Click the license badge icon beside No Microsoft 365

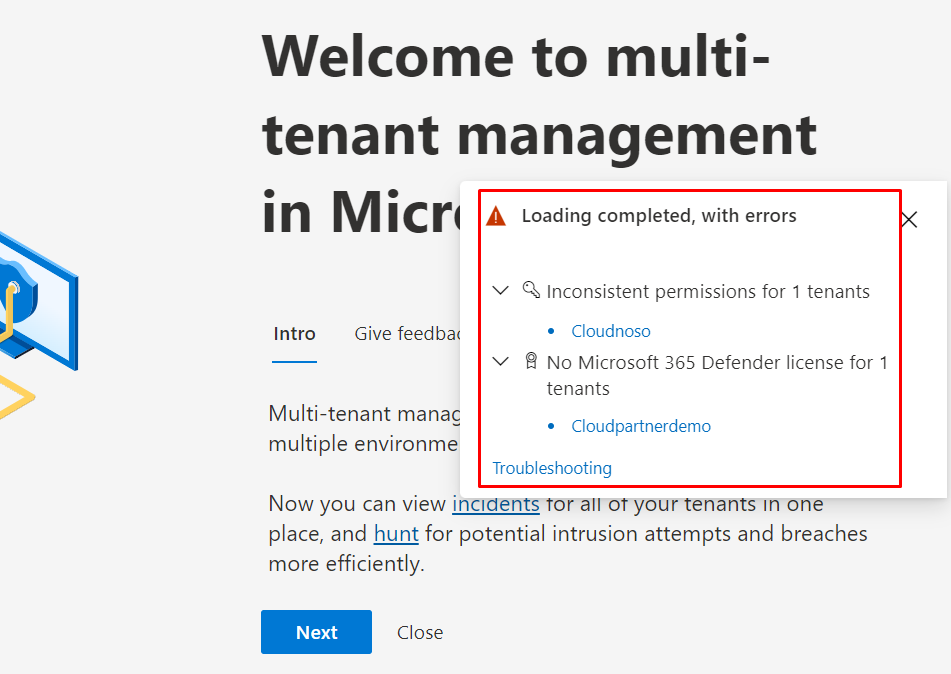click(x=531, y=362)
